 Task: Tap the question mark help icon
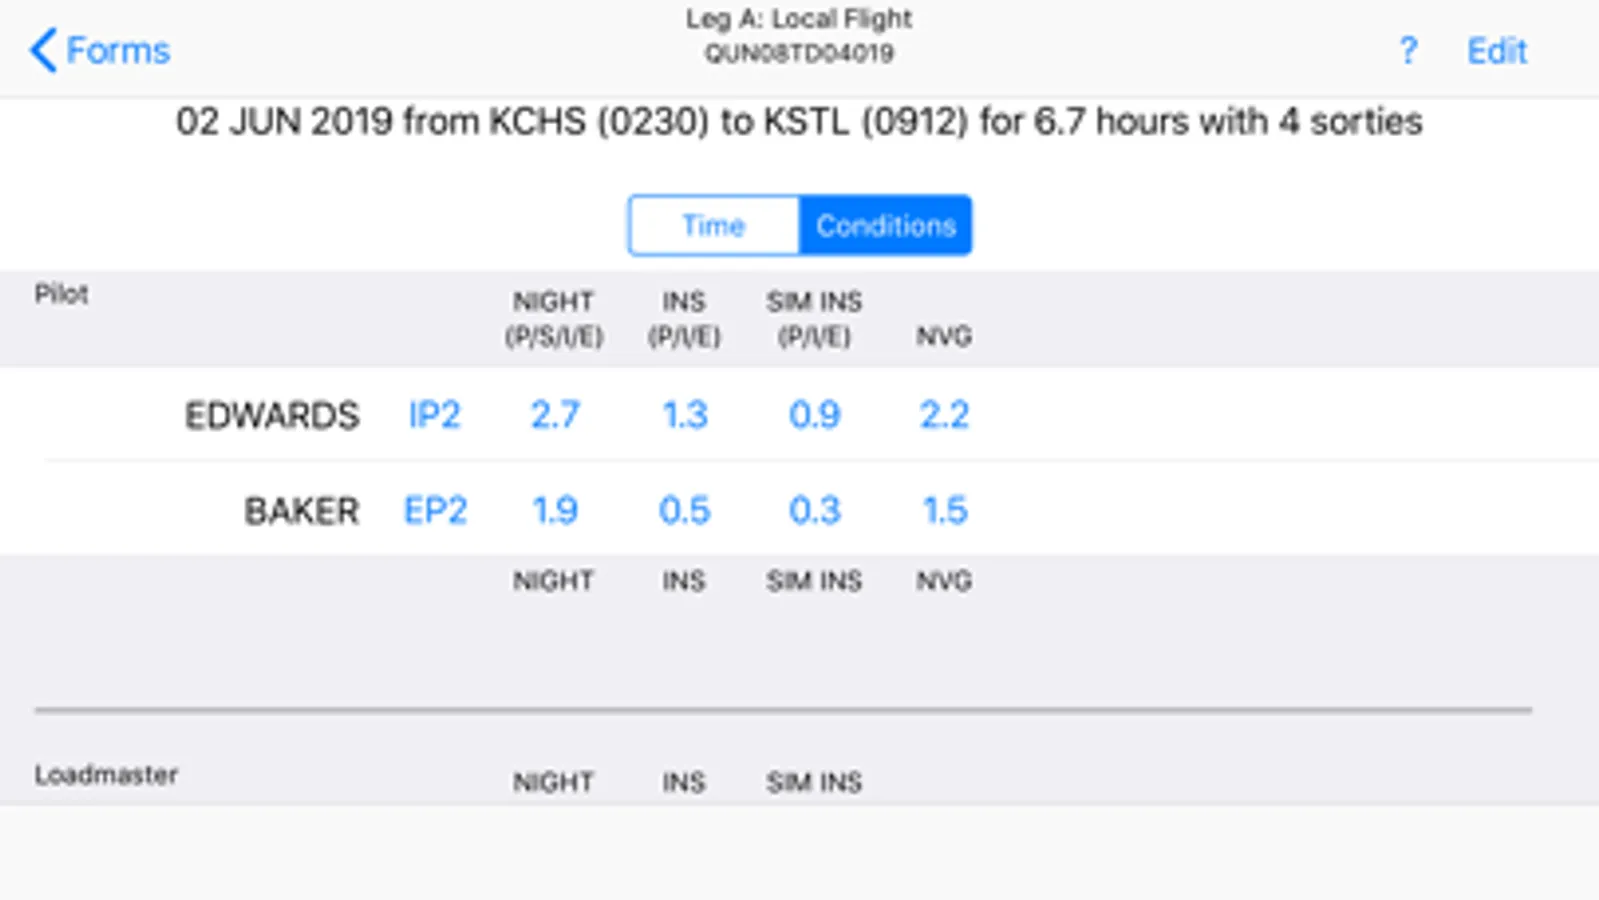click(x=1408, y=50)
